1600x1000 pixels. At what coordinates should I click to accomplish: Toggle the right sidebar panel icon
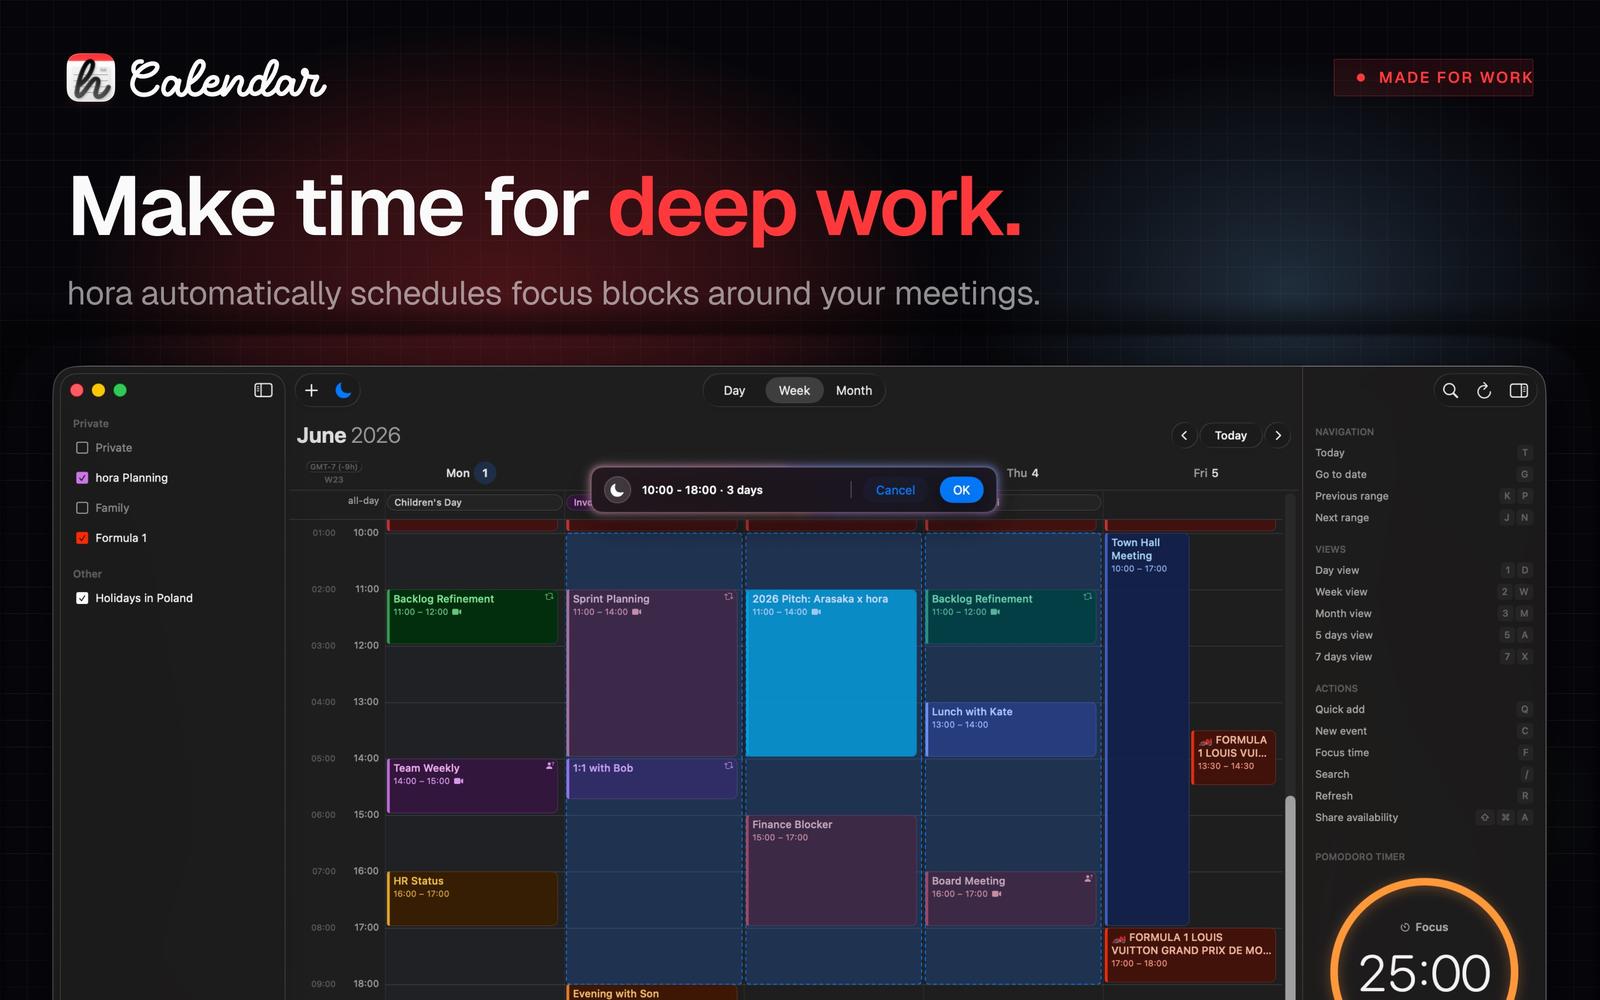pos(1518,390)
